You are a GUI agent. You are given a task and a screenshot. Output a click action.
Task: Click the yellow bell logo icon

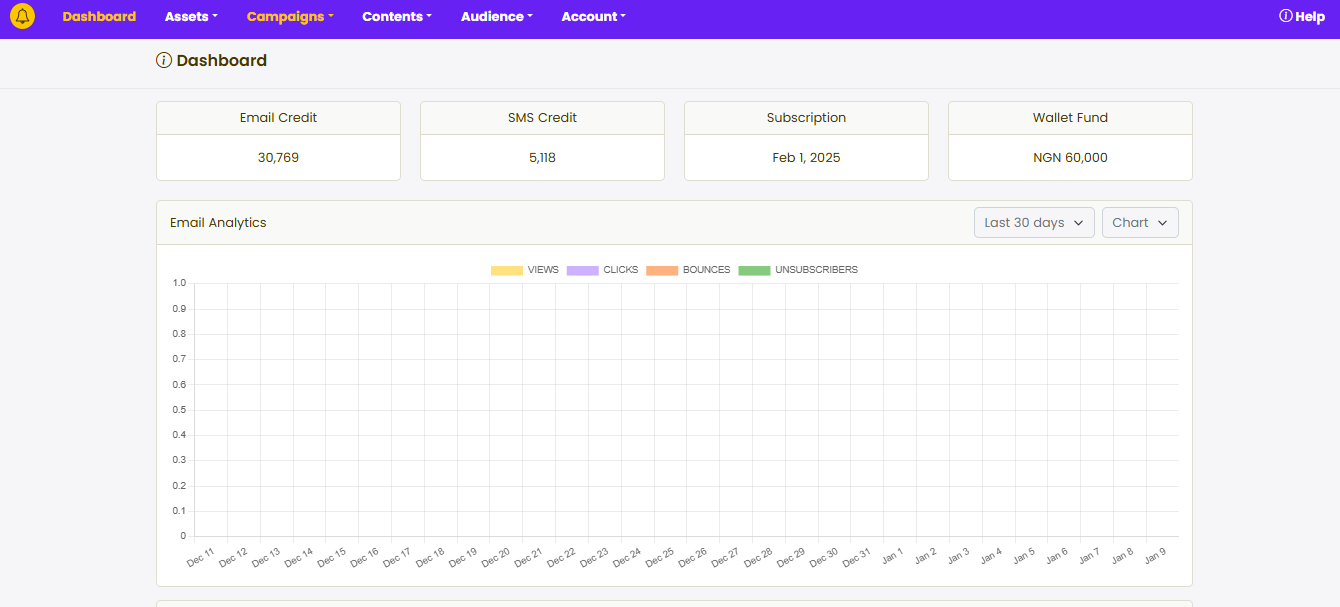click(22, 16)
